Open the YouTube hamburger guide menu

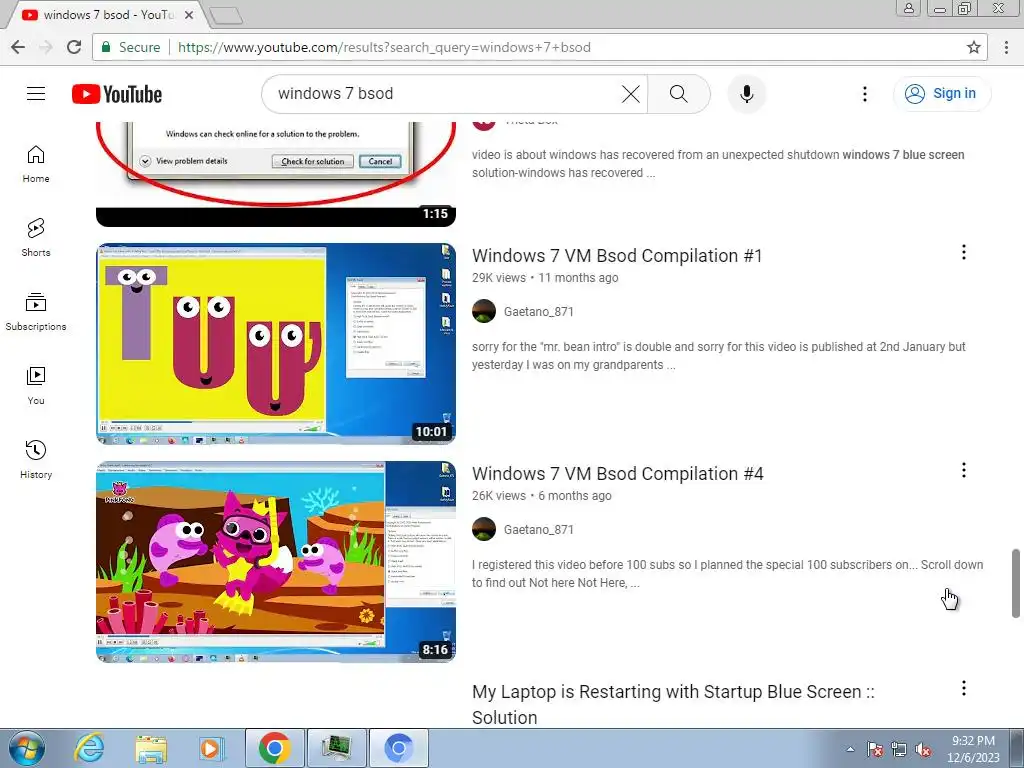click(x=36, y=94)
